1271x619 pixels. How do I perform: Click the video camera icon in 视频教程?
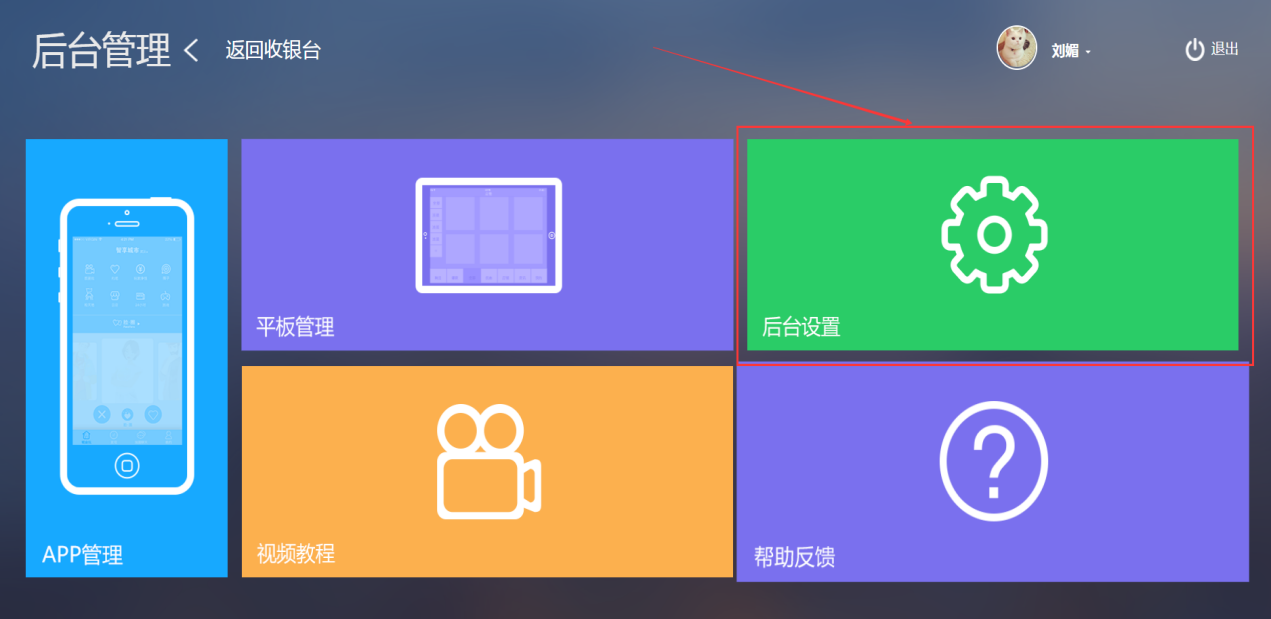[489, 462]
